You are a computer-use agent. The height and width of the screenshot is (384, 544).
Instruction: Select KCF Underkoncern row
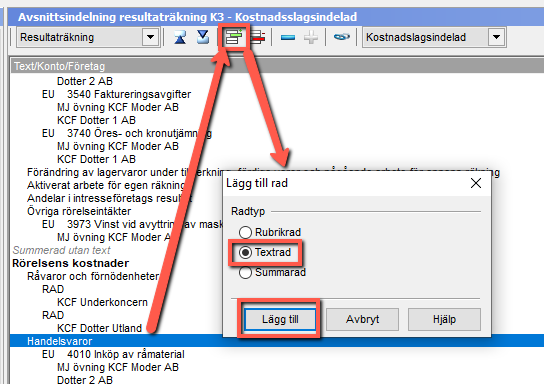pyautogui.click(x=102, y=302)
